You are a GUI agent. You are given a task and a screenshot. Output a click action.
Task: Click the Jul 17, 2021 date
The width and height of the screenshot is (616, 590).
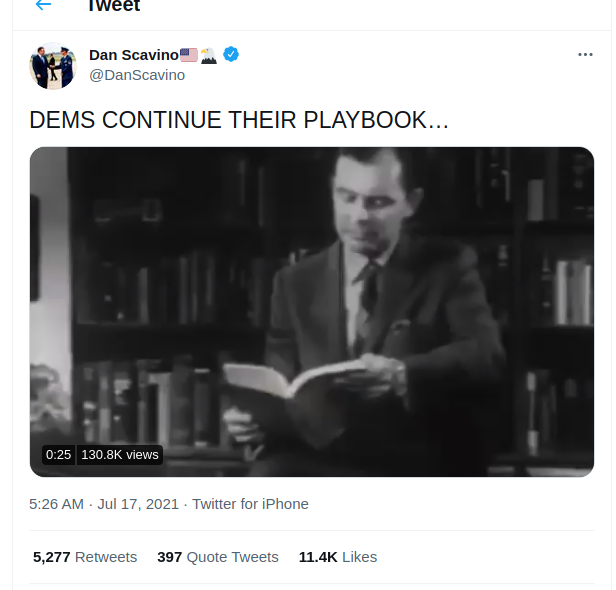[138, 504]
